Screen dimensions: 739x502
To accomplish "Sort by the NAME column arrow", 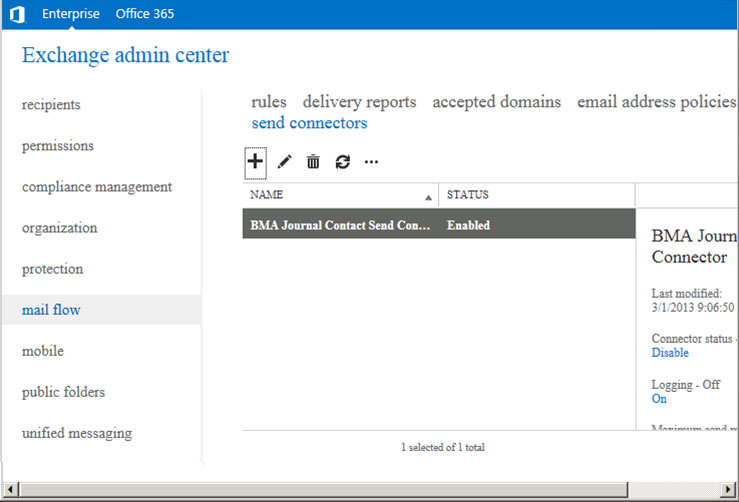I will [x=428, y=198].
